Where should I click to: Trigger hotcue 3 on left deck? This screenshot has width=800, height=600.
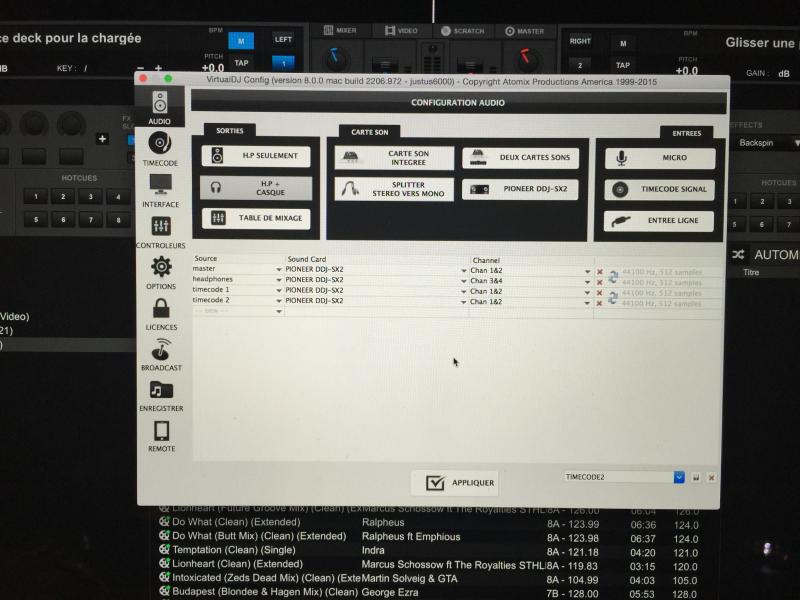tap(90, 196)
